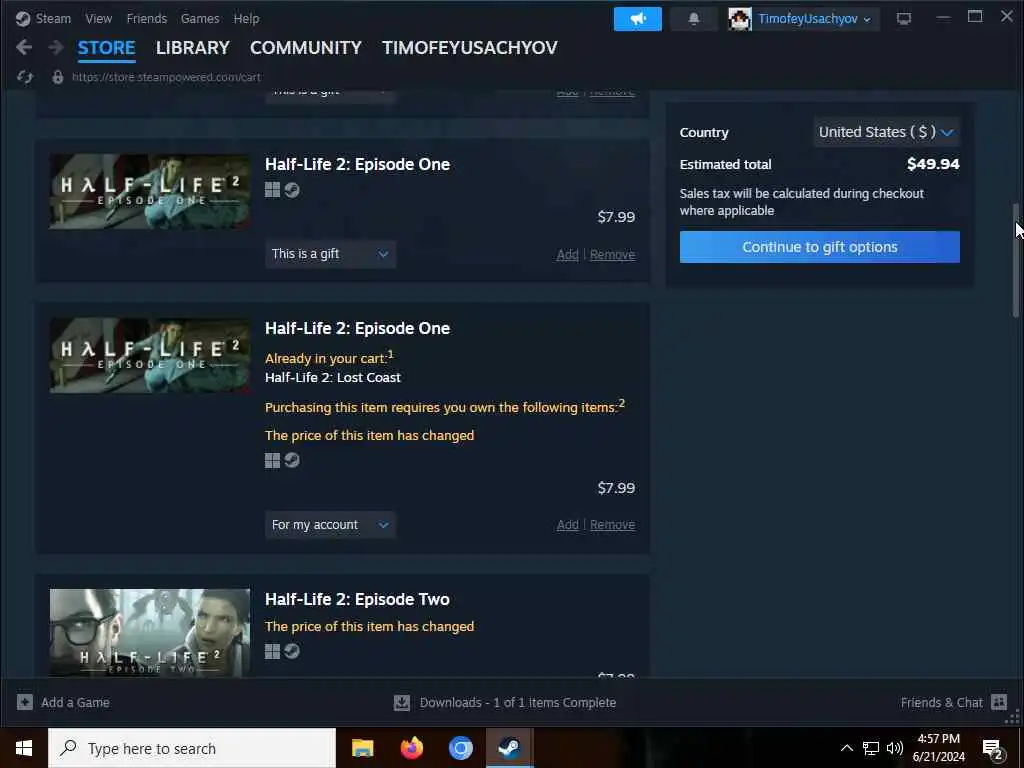This screenshot has height=768, width=1024.
Task: Launch Firefox from the taskbar
Action: (x=411, y=748)
